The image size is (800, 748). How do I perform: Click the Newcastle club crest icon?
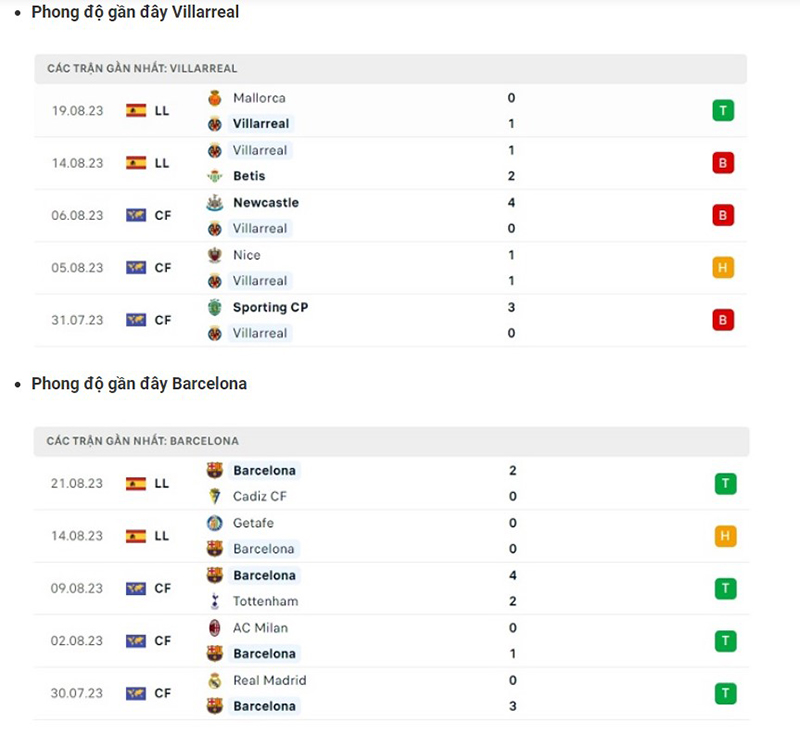pos(214,202)
